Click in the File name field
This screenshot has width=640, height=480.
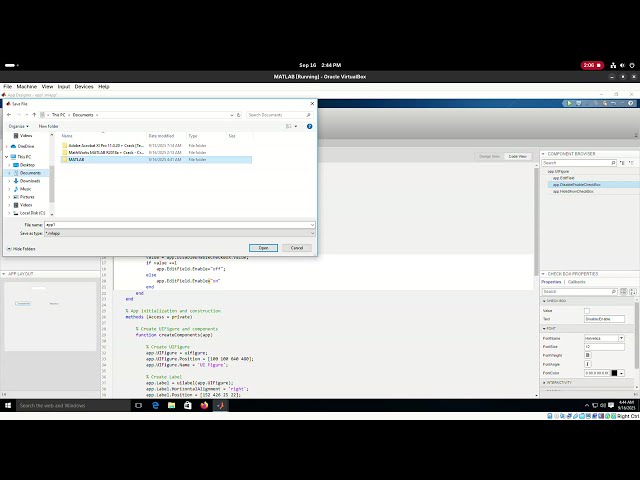coord(177,225)
